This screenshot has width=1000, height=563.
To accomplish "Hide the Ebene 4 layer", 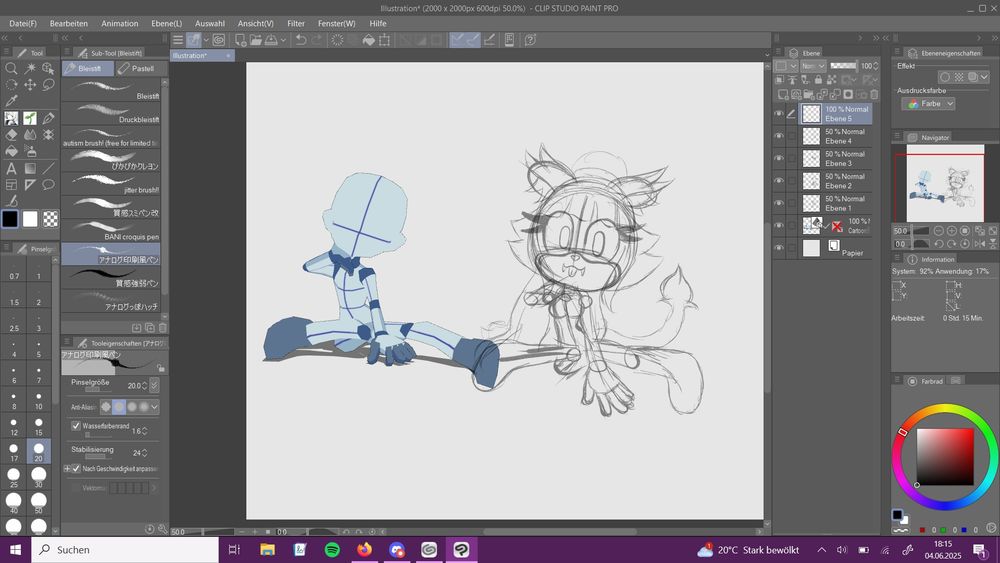I will tap(779, 136).
